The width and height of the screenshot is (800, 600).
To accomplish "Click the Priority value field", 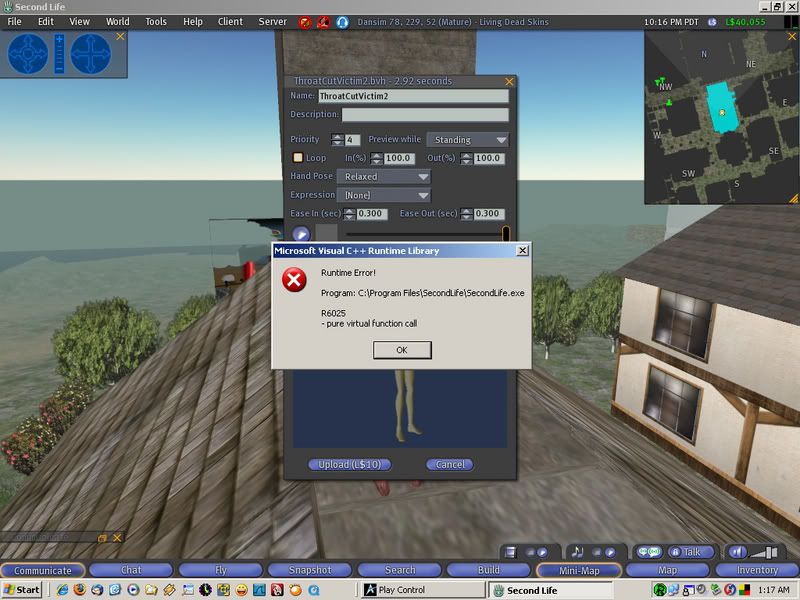I will coord(353,140).
